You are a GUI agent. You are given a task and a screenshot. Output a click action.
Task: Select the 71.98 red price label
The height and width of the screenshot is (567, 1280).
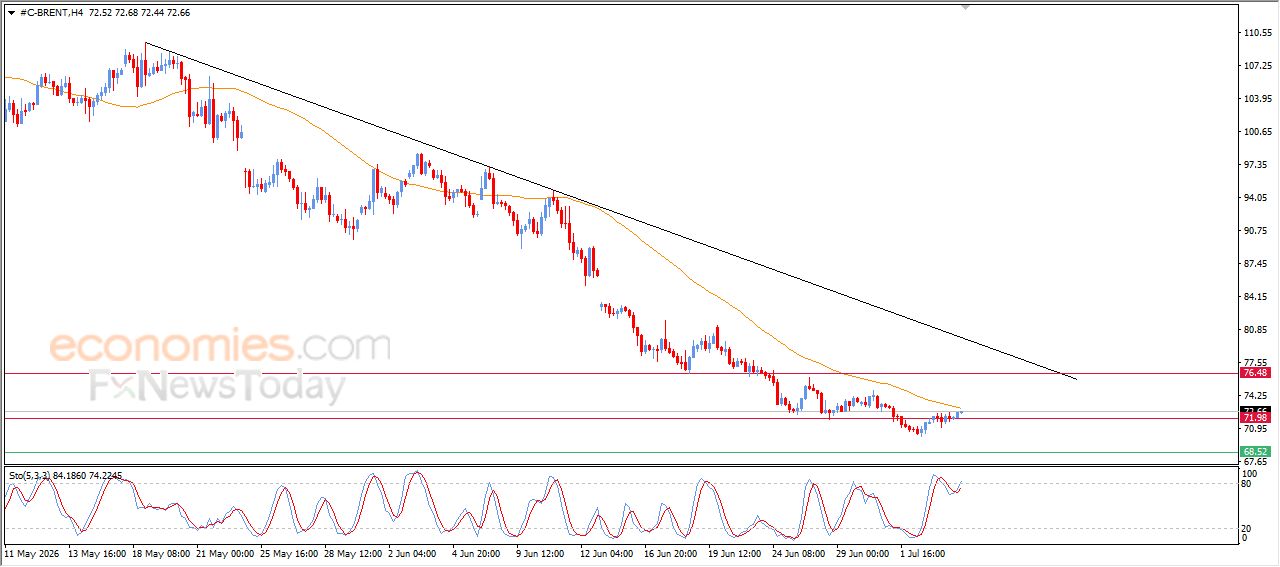click(x=1254, y=418)
